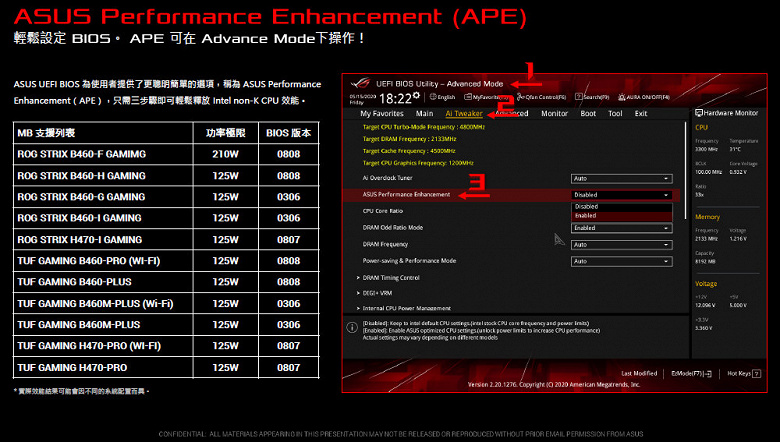This screenshot has width=780, height=442.
Task: Click ROG STRIX B460-I GAMING row
Action: tap(166, 218)
